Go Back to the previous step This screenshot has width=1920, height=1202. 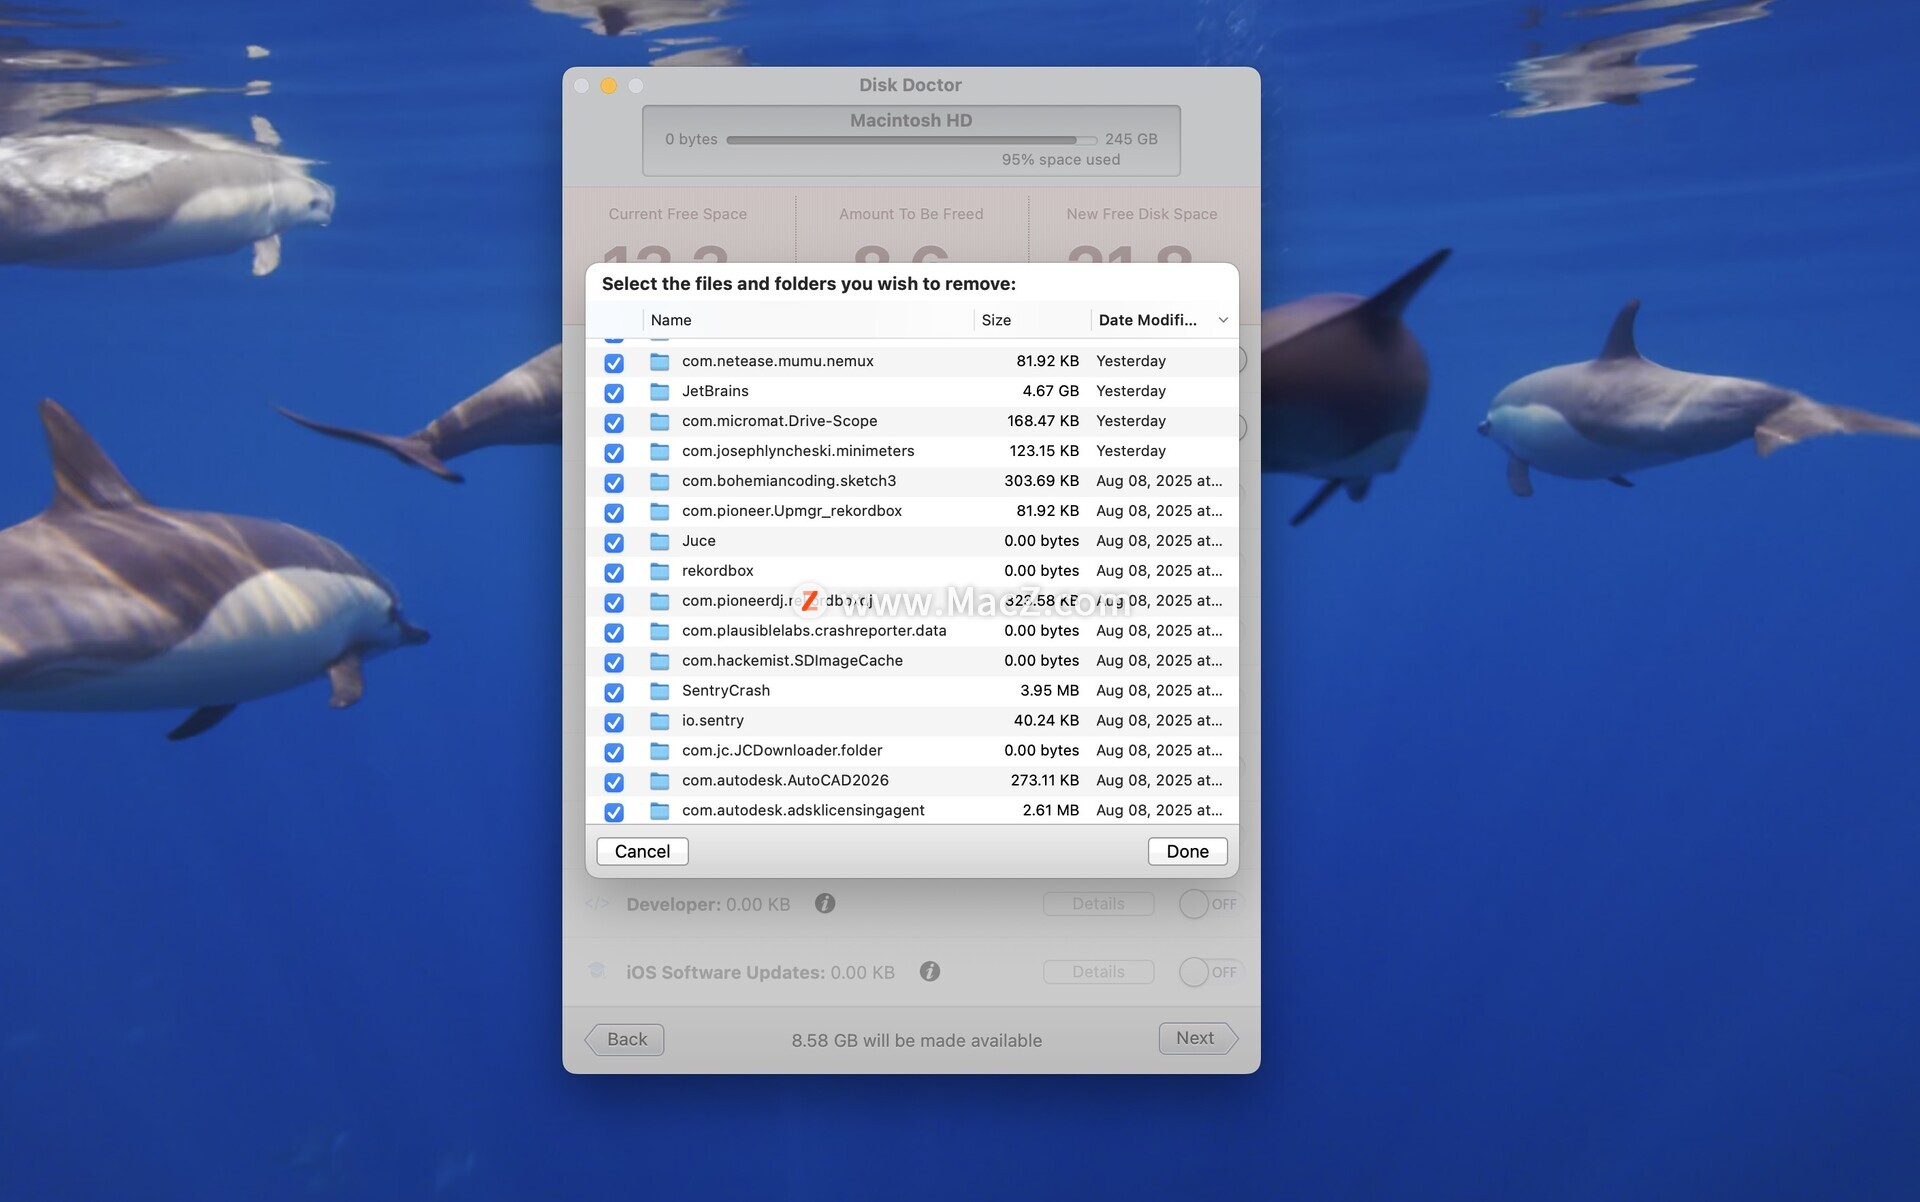pos(625,1039)
